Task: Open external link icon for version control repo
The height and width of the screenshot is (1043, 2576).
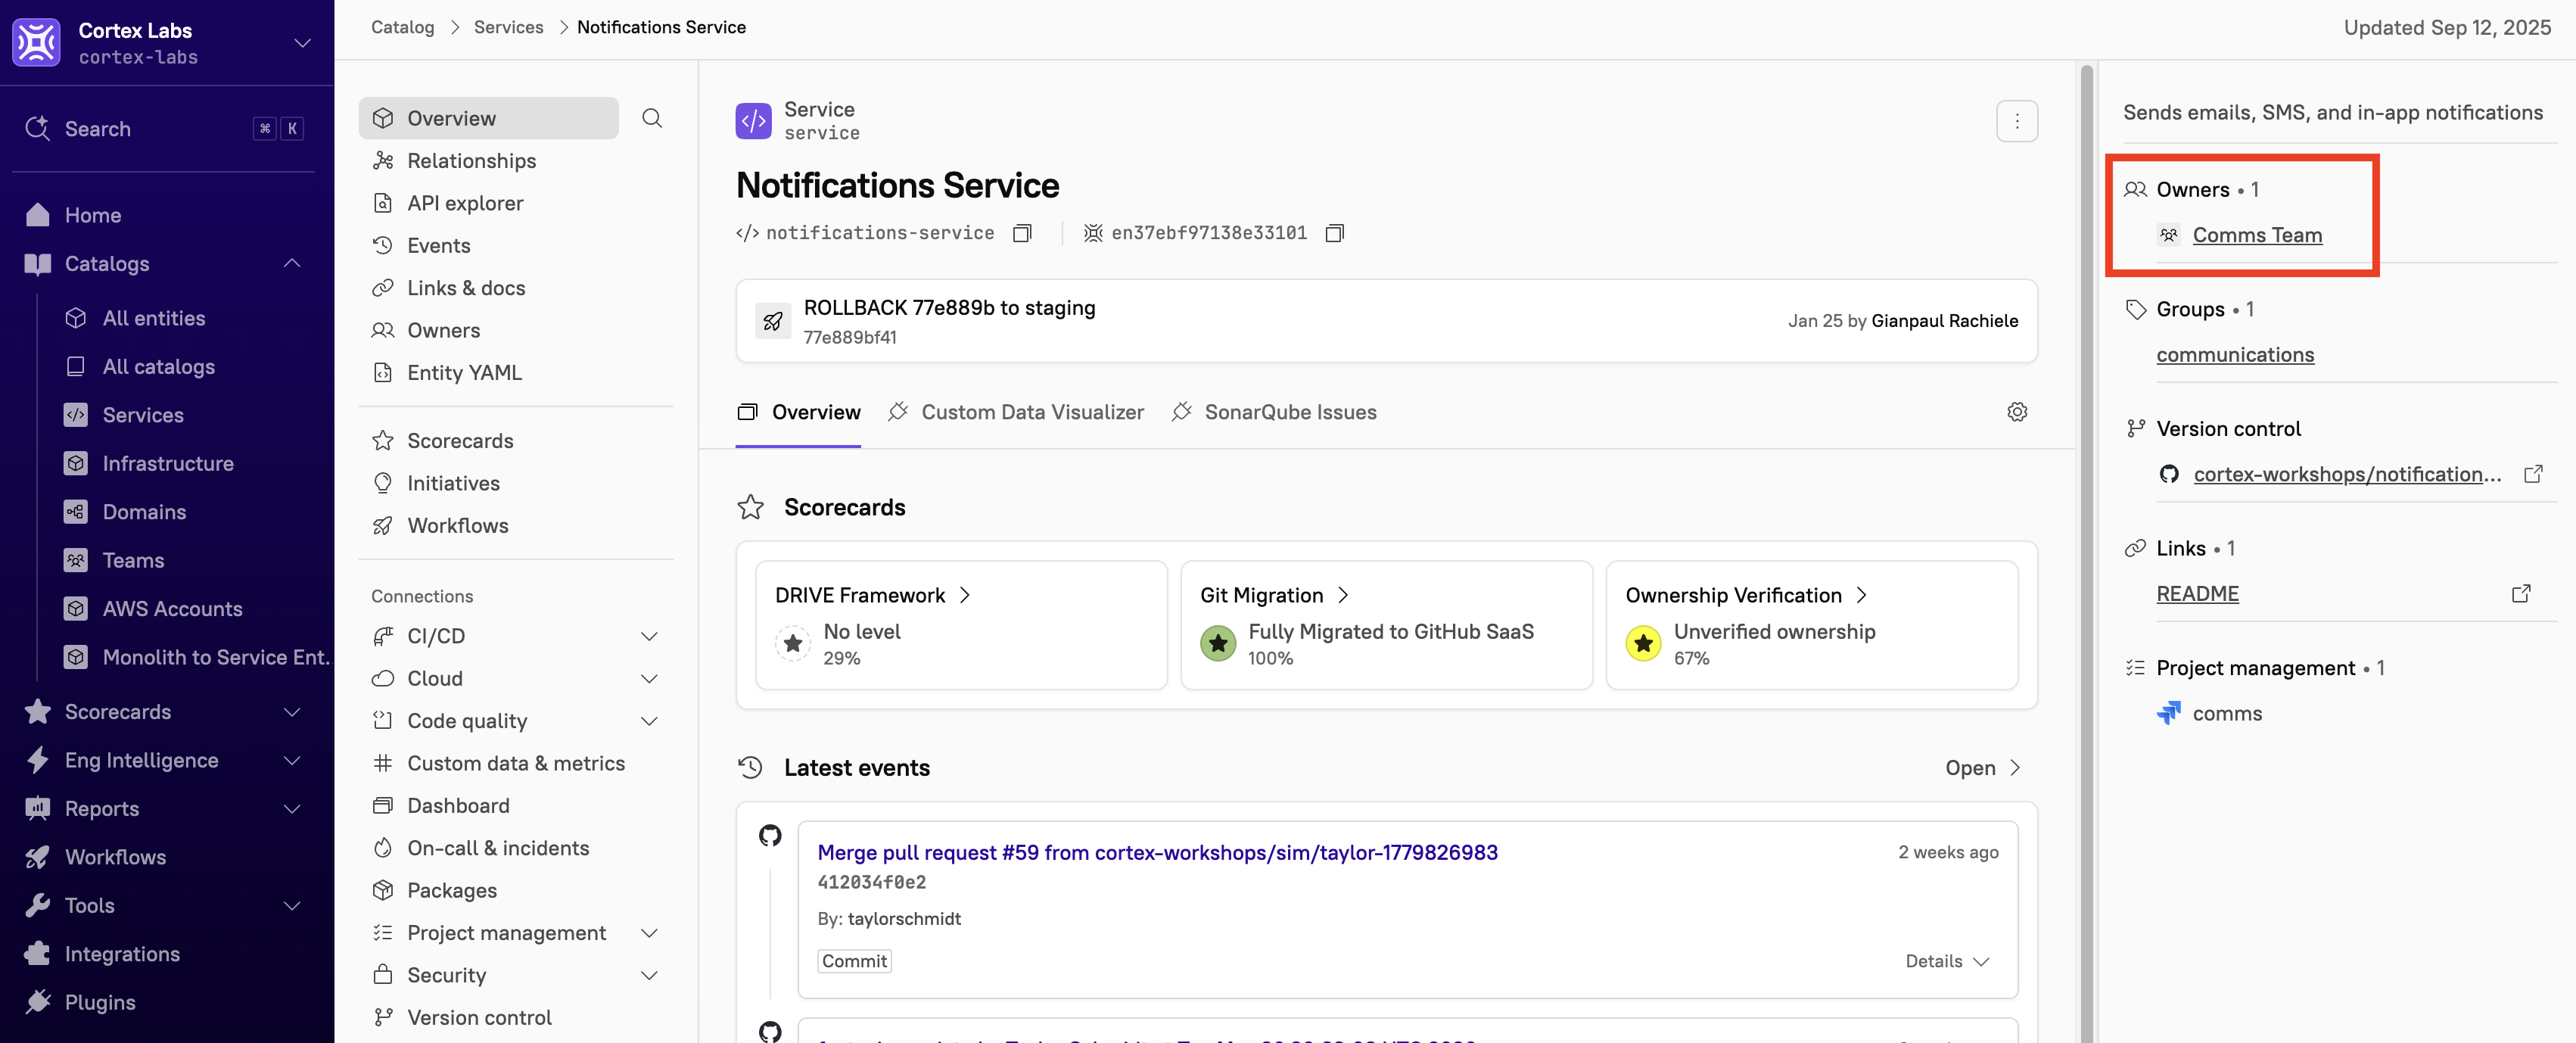Action: pos(2532,474)
